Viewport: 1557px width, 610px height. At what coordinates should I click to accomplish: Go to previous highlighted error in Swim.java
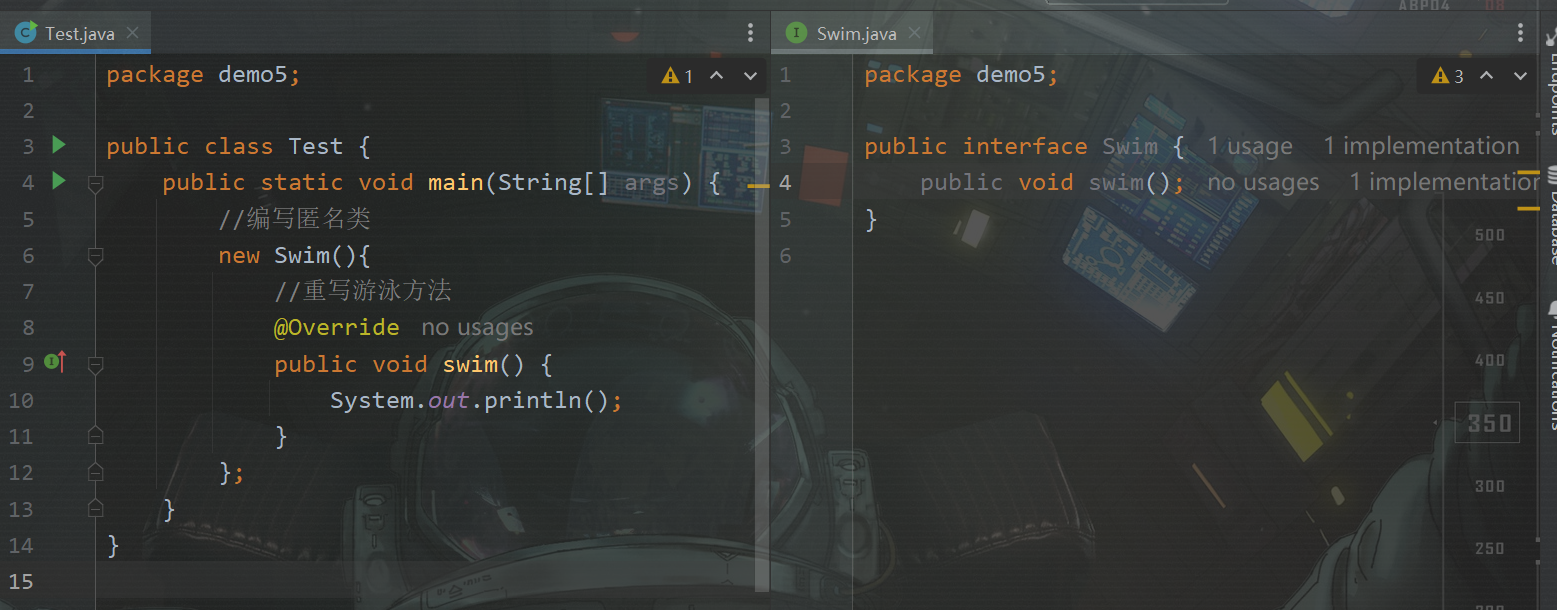pyautogui.click(x=1487, y=76)
